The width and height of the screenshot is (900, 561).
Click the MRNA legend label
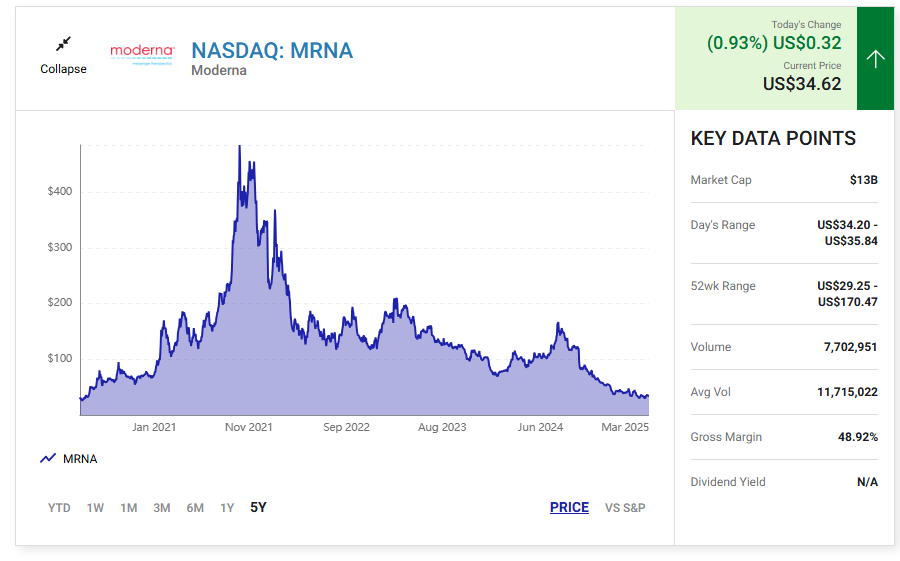coord(80,459)
